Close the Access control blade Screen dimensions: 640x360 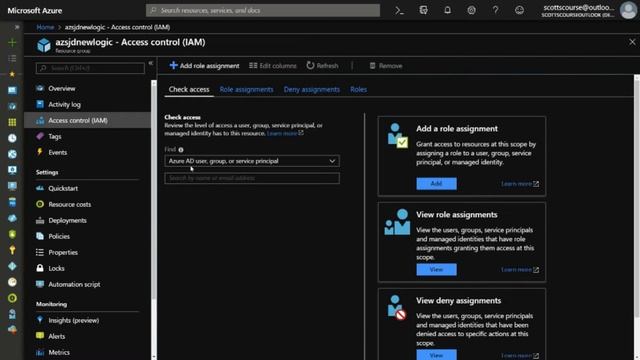pos(632,42)
